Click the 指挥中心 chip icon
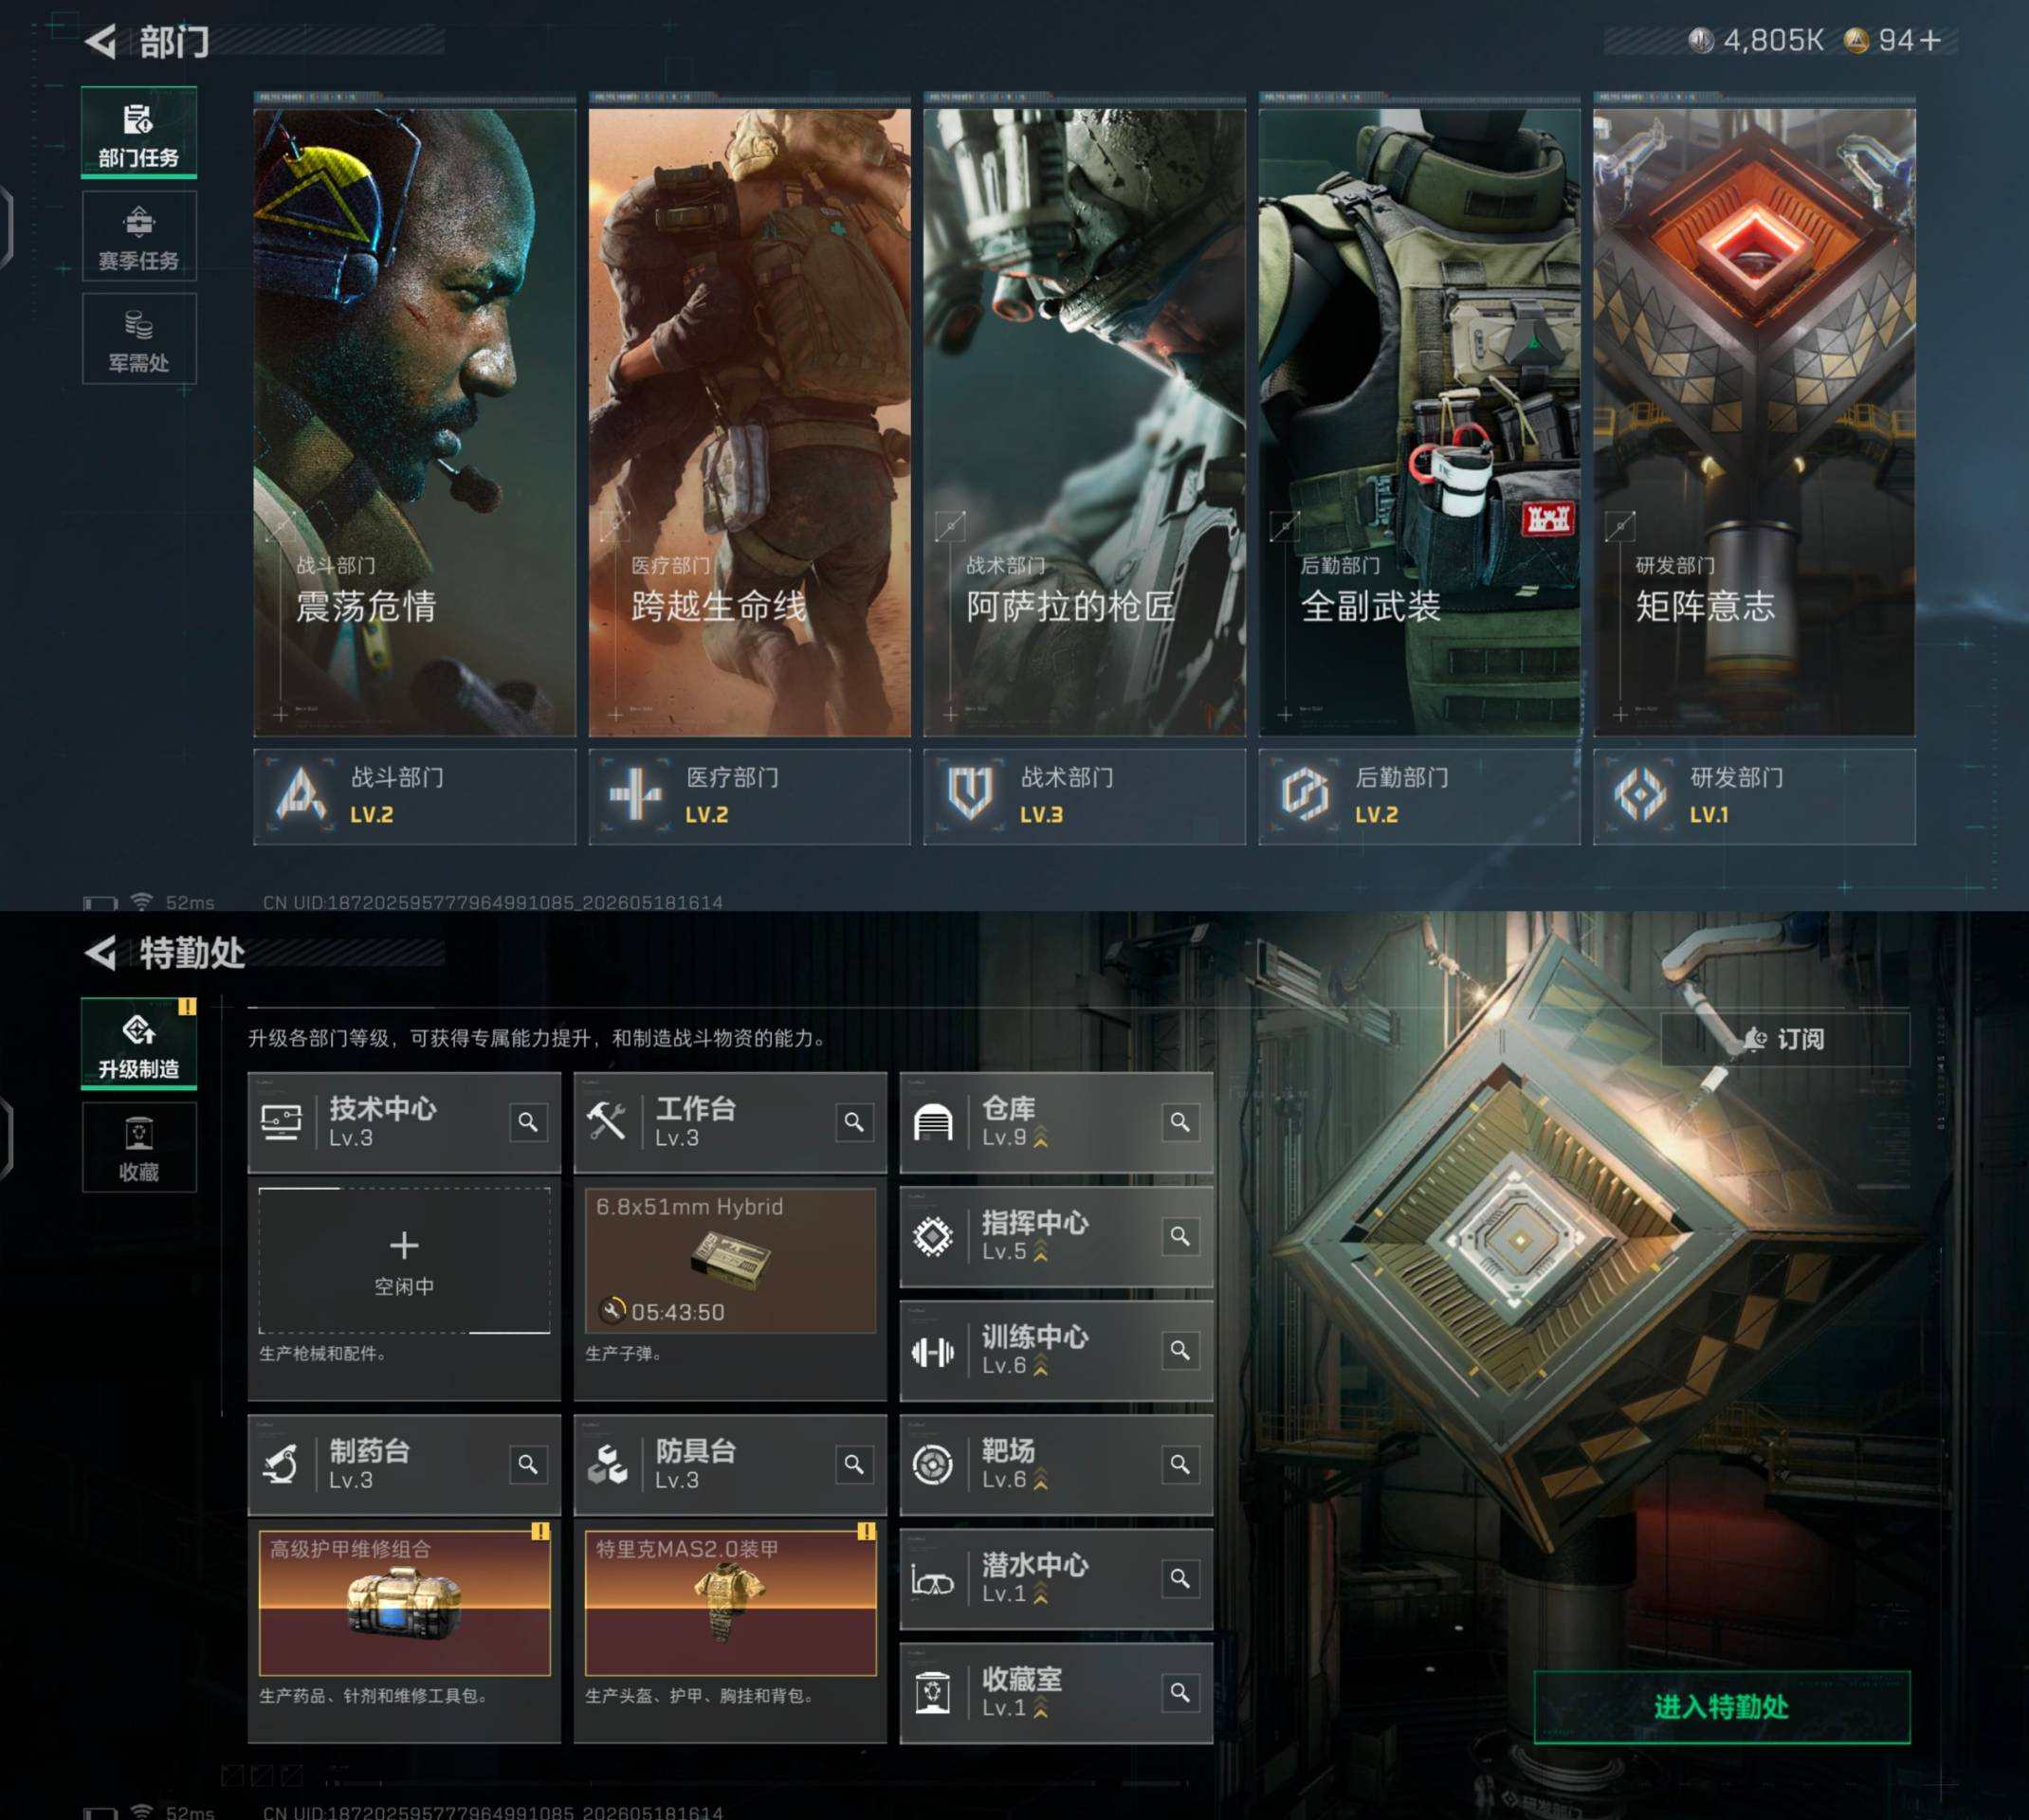 point(933,1237)
